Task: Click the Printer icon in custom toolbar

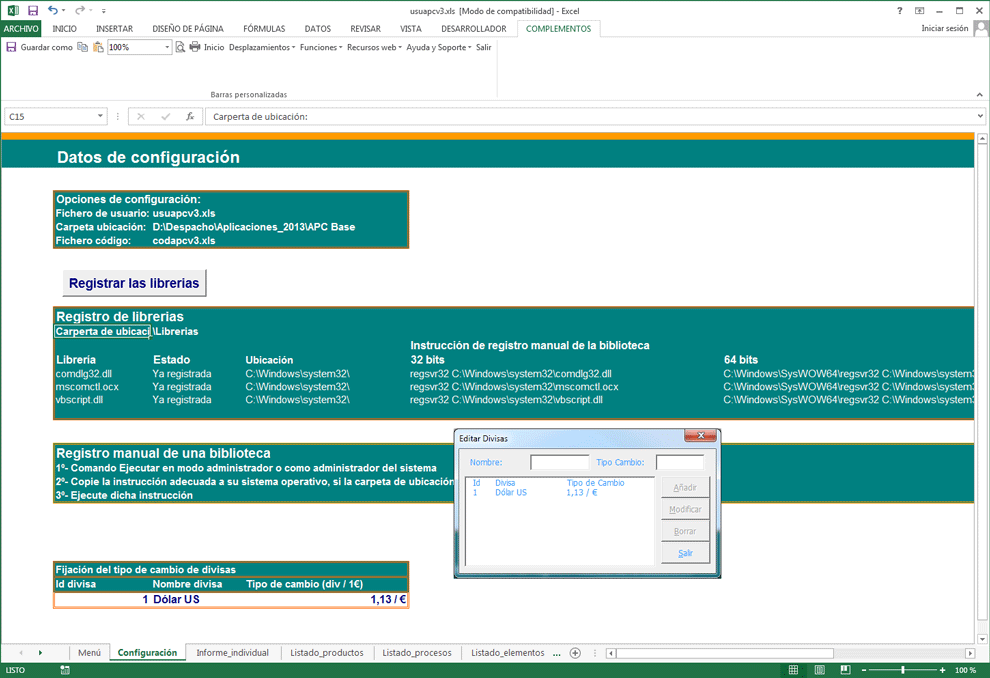Action: tap(194, 47)
